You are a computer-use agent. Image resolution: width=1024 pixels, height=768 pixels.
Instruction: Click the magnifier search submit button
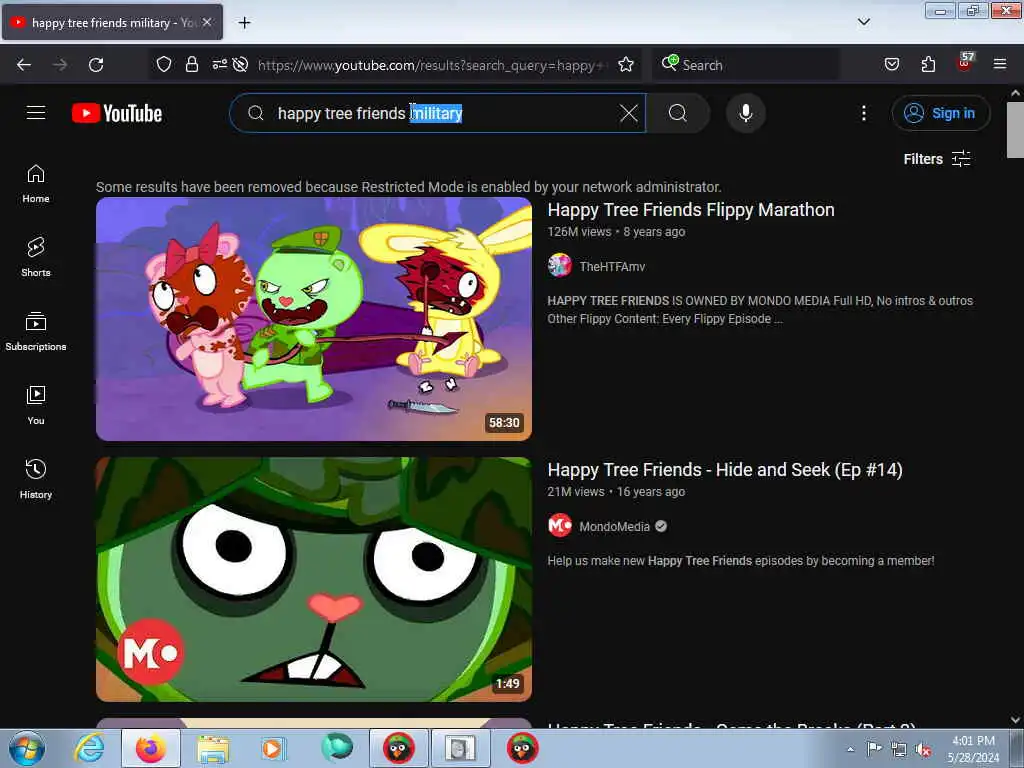678,113
